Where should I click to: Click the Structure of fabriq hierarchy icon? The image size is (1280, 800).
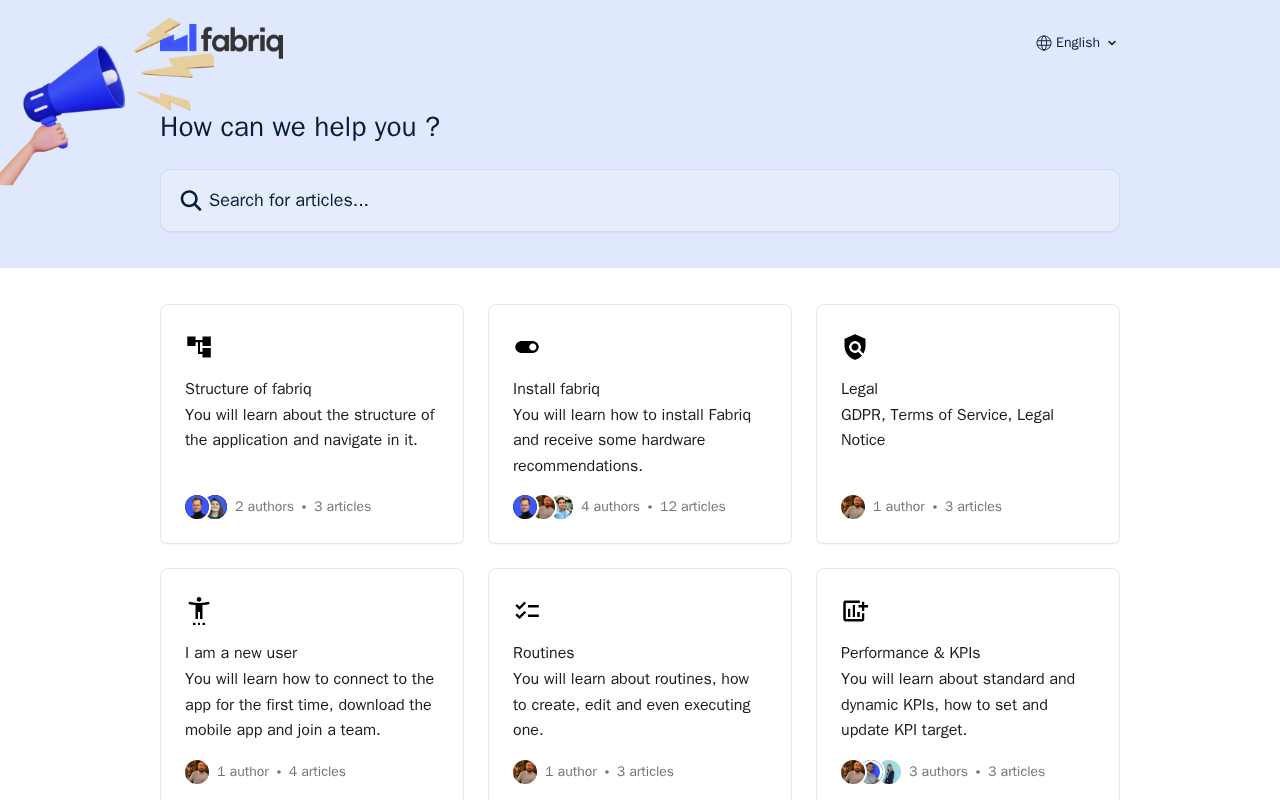(199, 347)
